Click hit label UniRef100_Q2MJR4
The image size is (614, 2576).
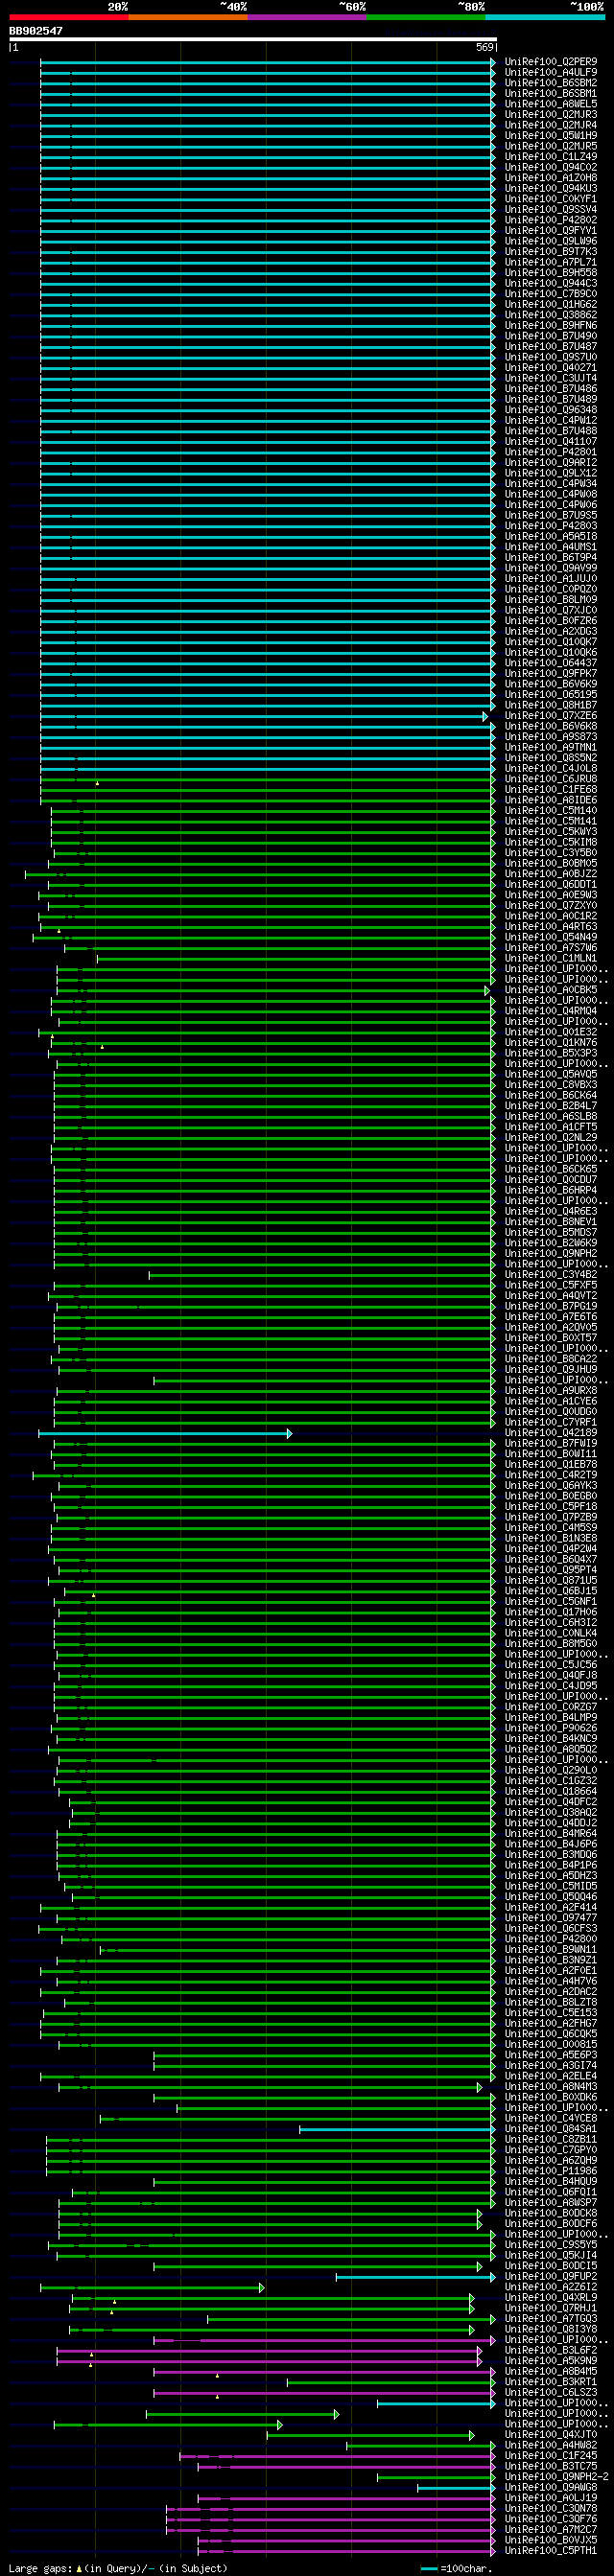coord(551,125)
